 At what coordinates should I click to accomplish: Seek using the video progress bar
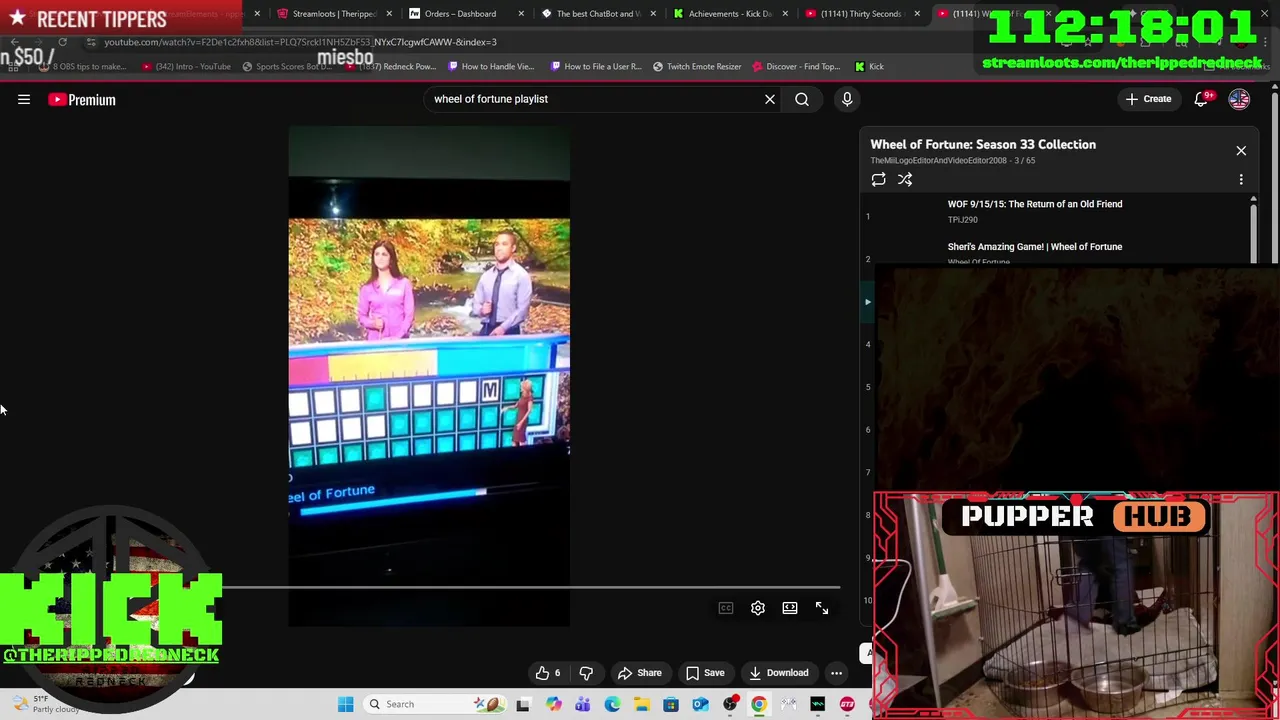(530, 588)
